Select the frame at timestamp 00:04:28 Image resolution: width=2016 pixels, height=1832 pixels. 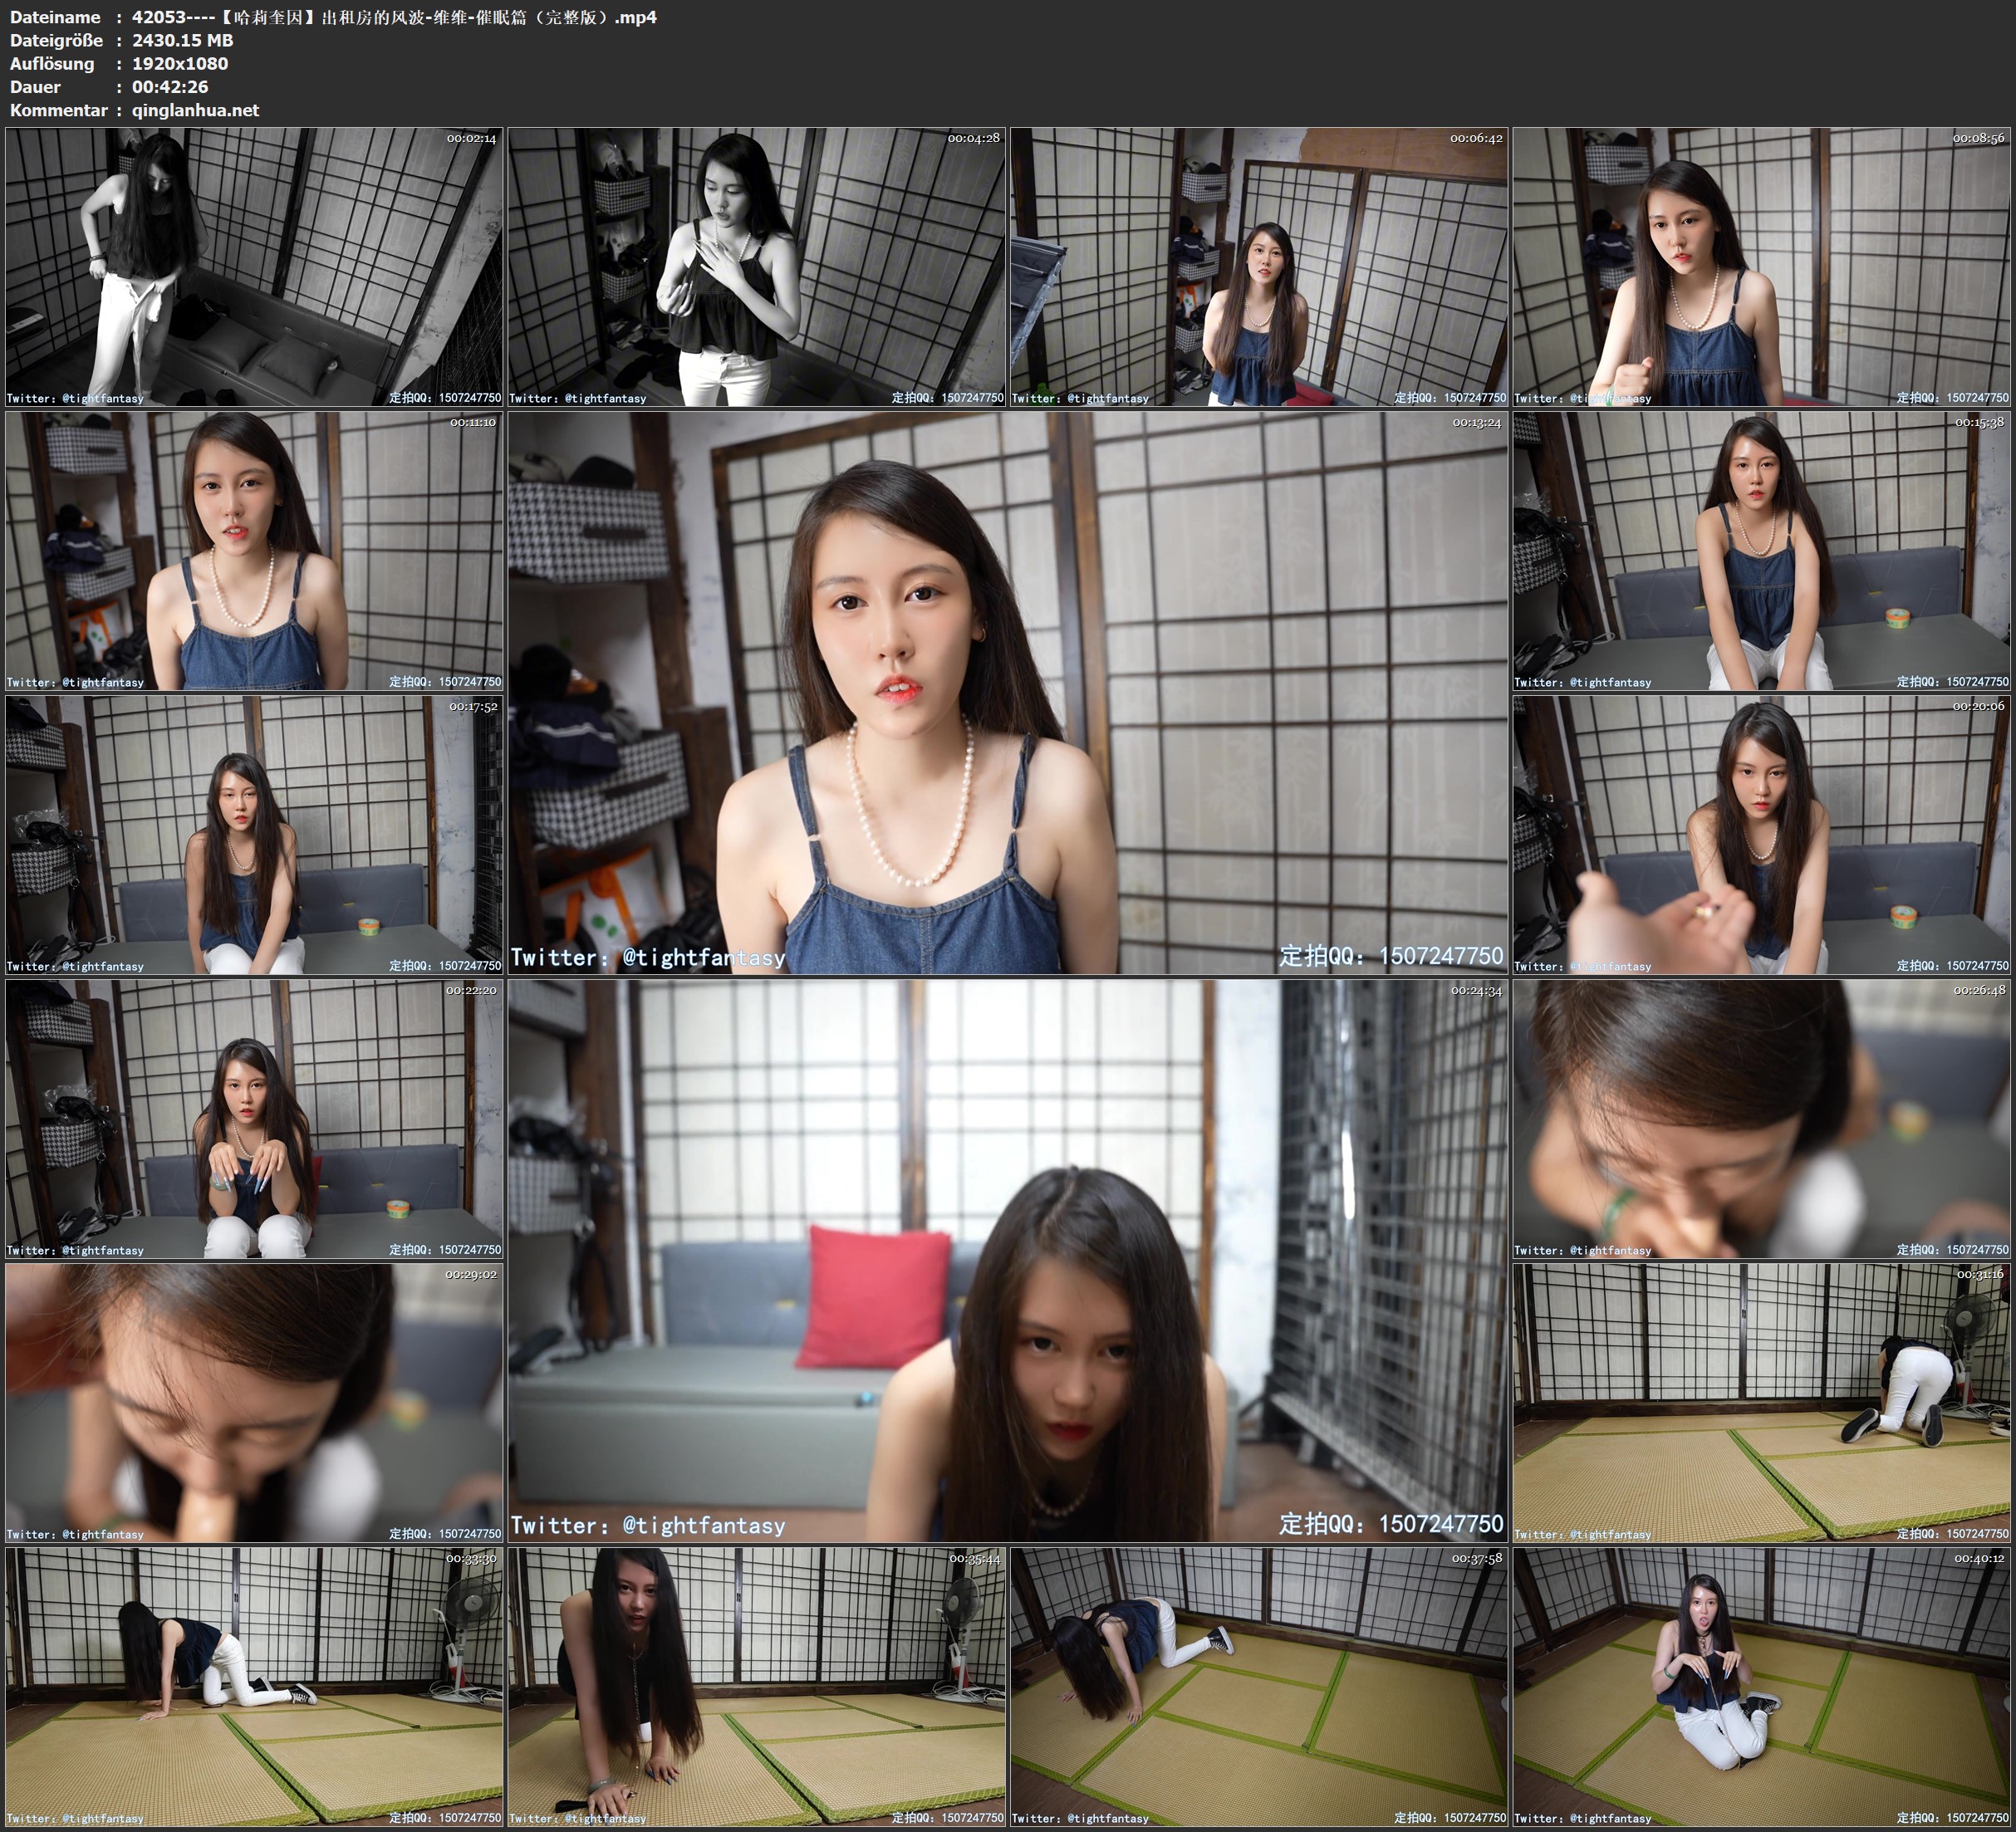click(756, 267)
